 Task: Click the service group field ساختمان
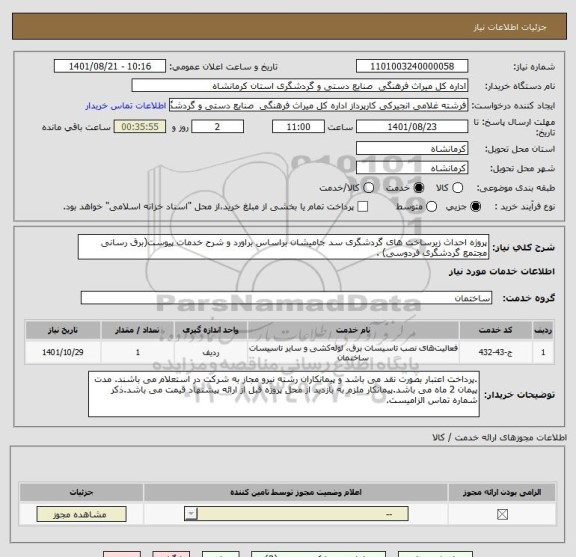[286, 298]
